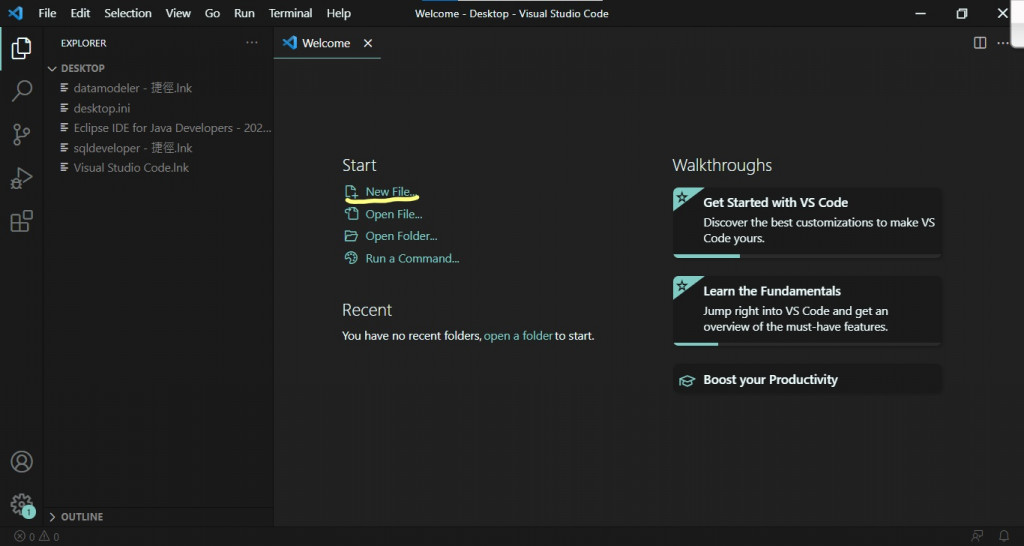Click the EXPLORER panel title
Image resolution: width=1024 pixels, height=546 pixels.
click(x=84, y=43)
